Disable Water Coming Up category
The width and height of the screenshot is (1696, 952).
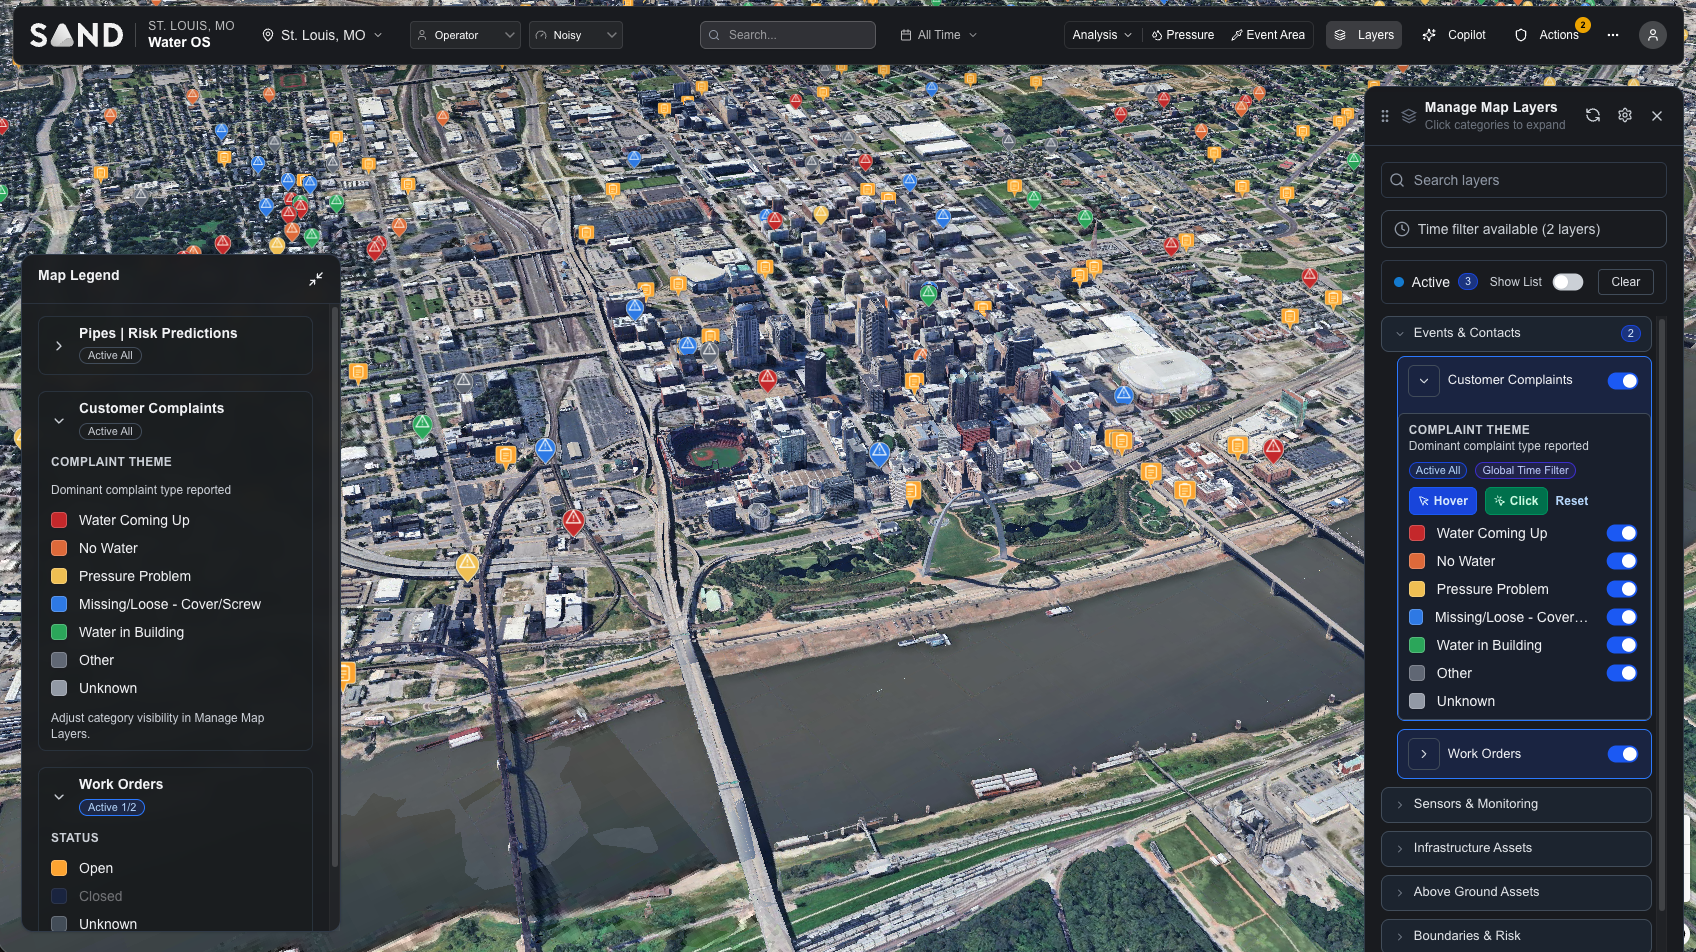point(1622,533)
